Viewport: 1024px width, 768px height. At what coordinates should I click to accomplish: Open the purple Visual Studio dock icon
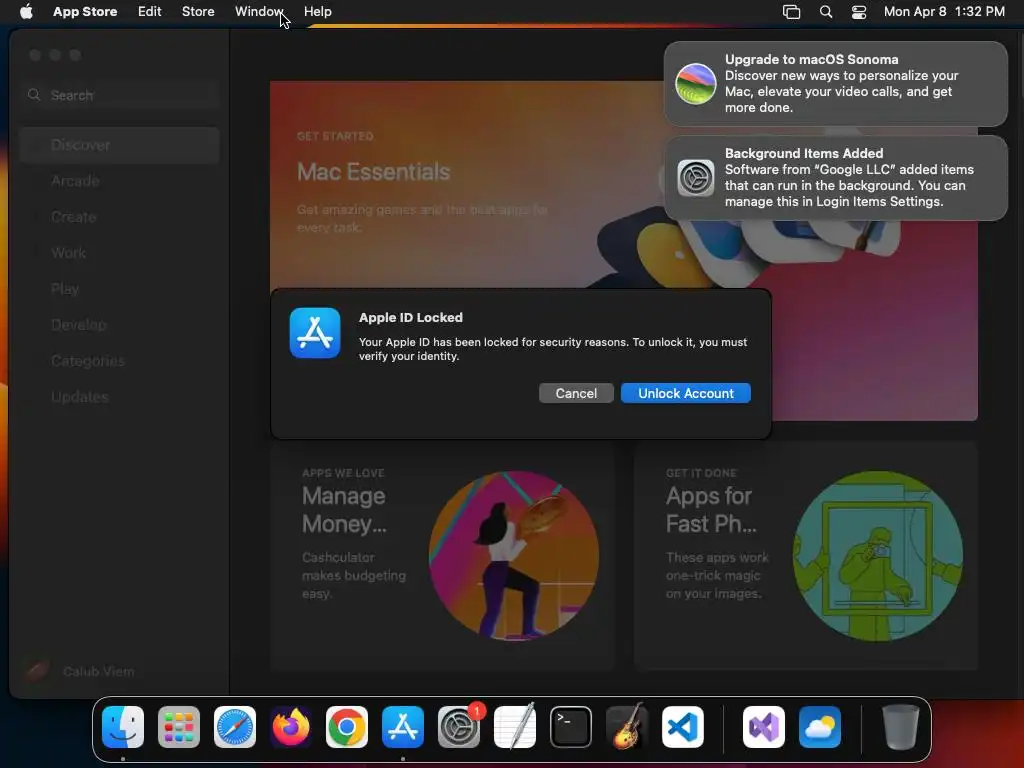(x=764, y=727)
